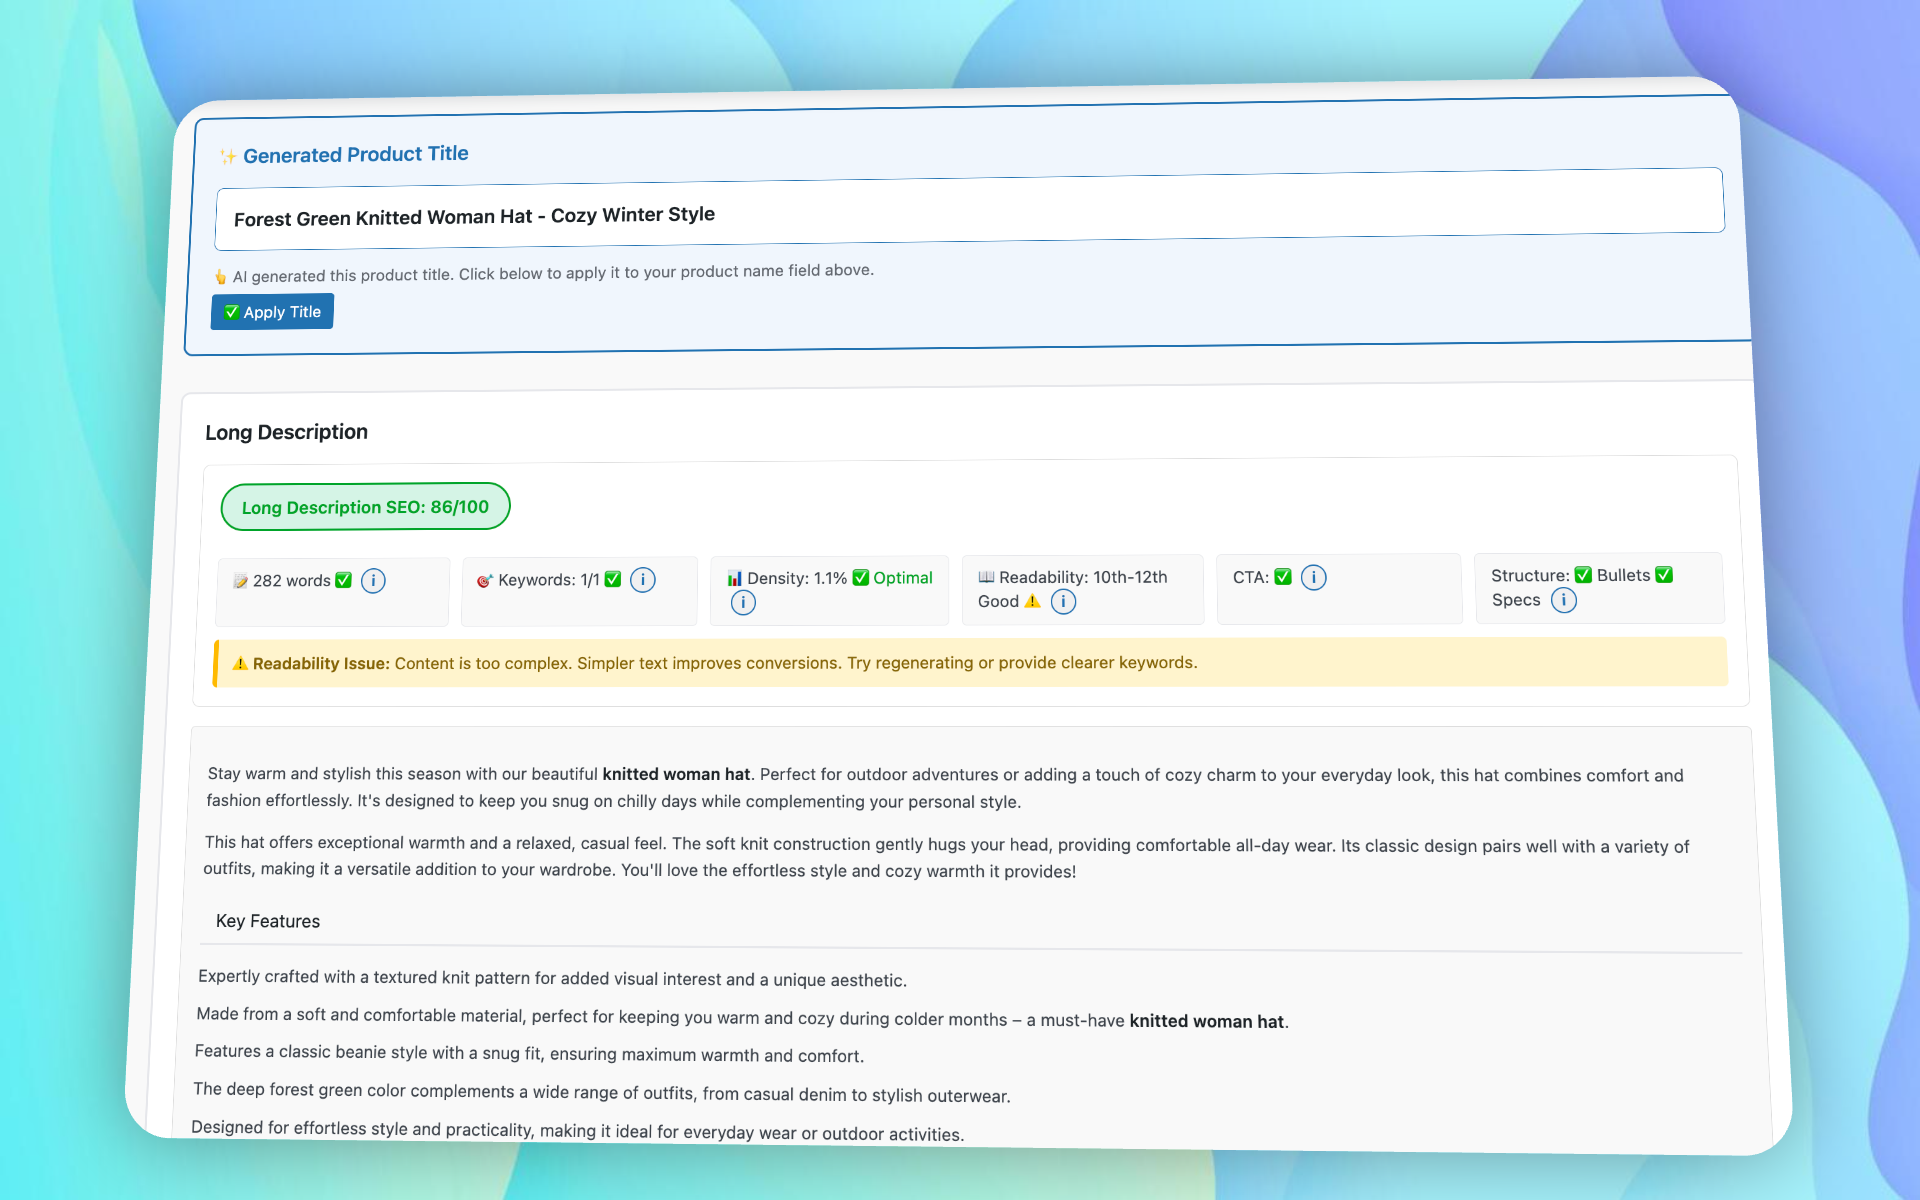The width and height of the screenshot is (1920, 1200).
Task: Click line 'Features a classic beanie style'
Action: (x=529, y=1053)
